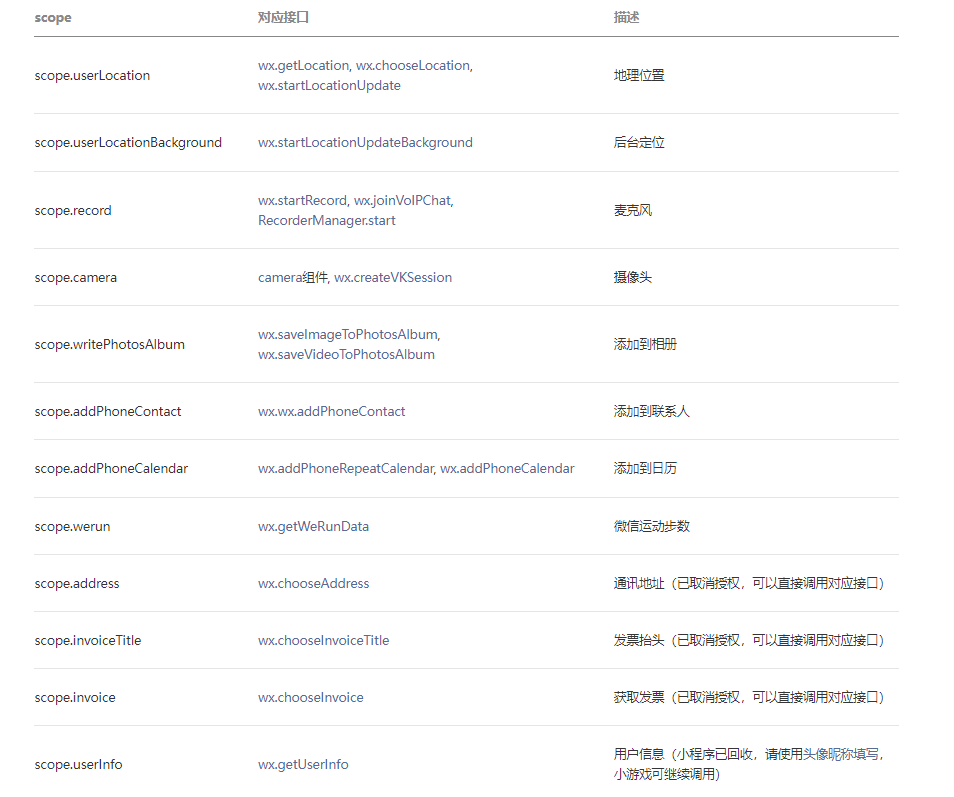Open the camera组件 link

click(x=292, y=278)
